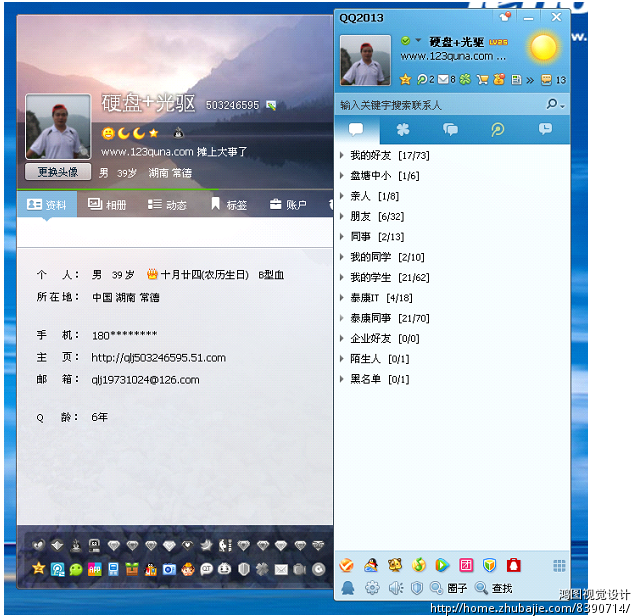Click the colorful APP icon in profile window
The height and width of the screenshot is (616, 640).
[95, 569]
